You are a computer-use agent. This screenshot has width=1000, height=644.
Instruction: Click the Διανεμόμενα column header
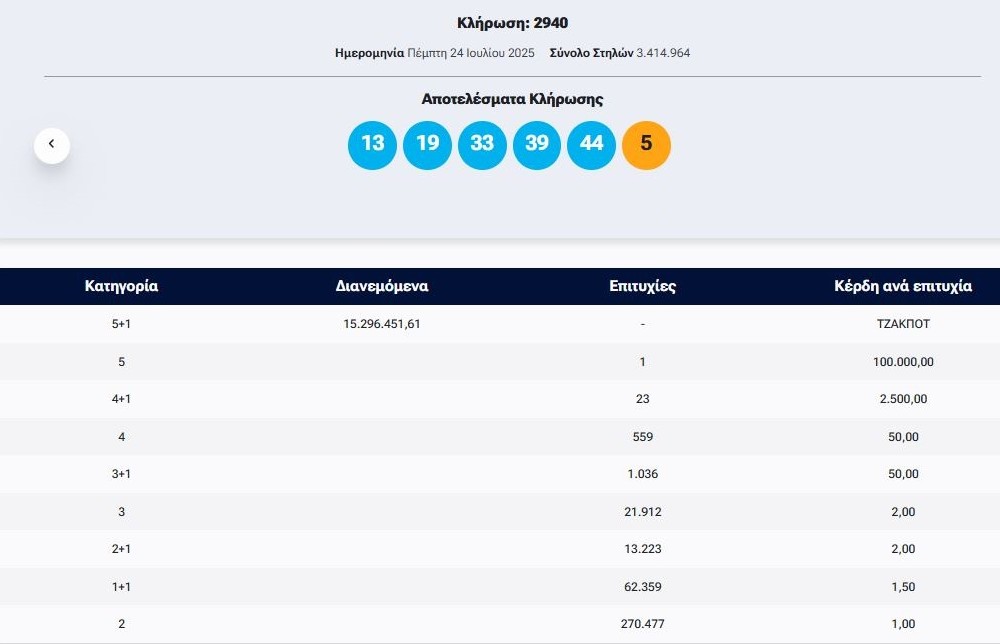click(382, 286)
